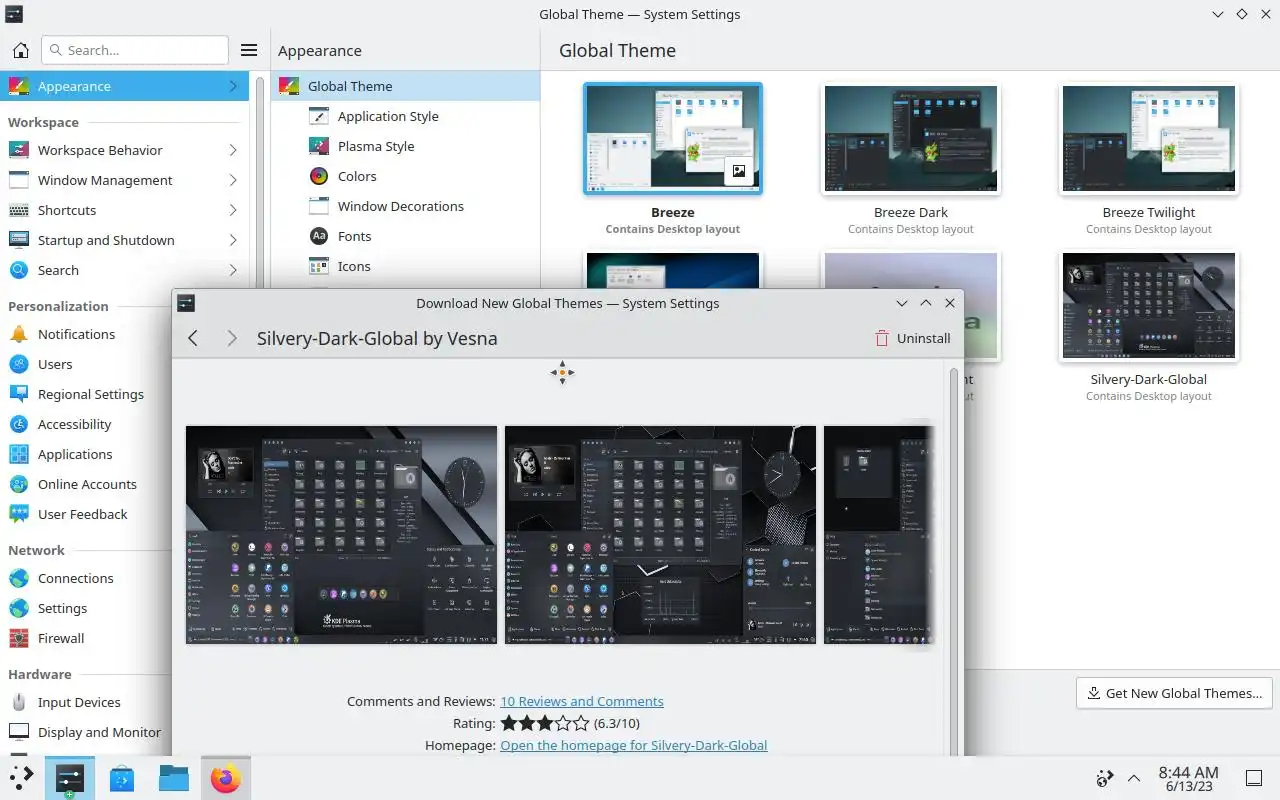Image resolution: width=1280 pixels, height=800 pixels.
Task: Expand the Shortcuts chevron
Action: 233,210
